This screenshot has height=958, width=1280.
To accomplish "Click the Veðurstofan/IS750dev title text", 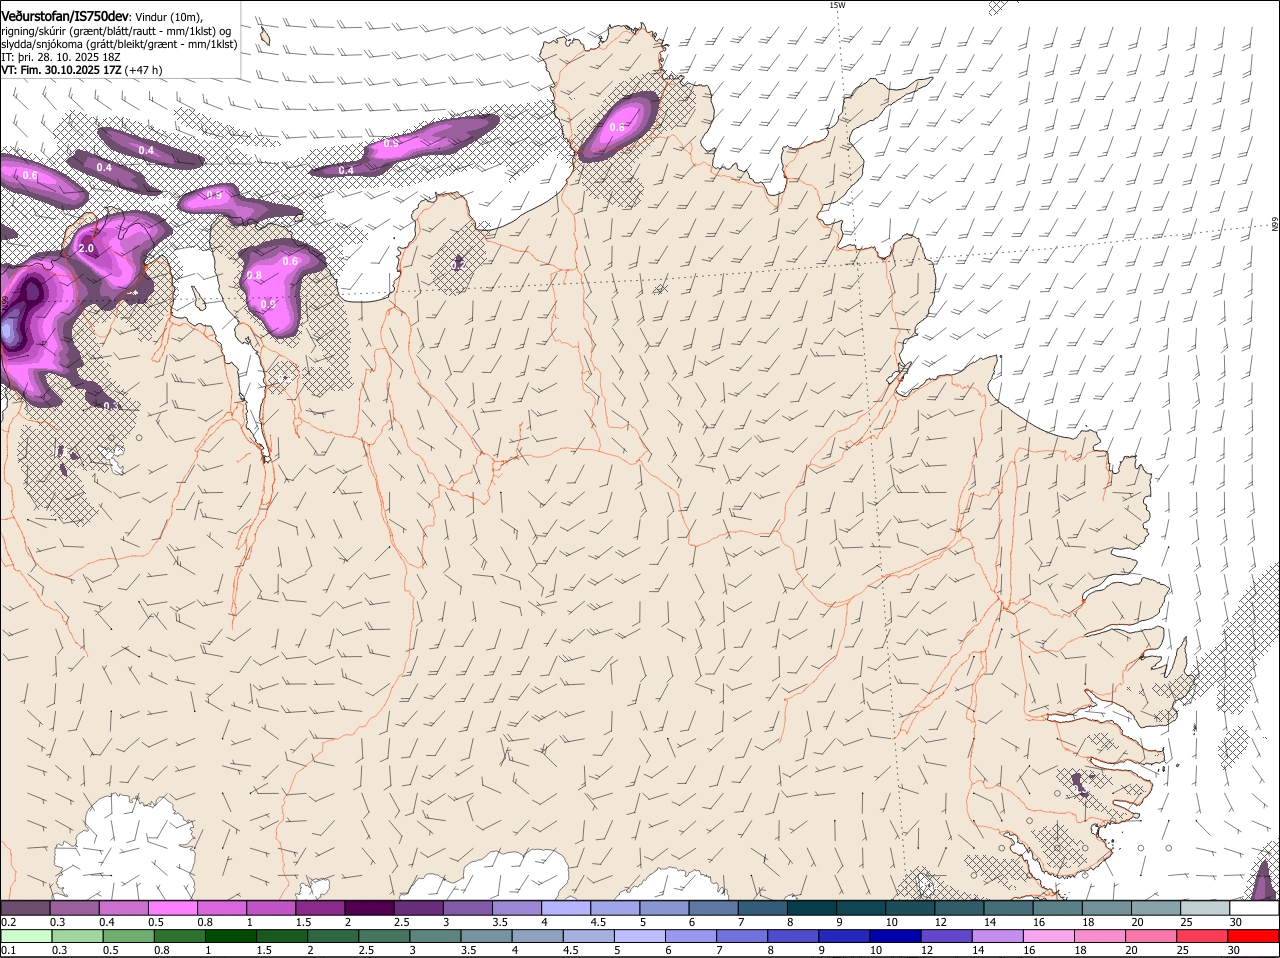I will (x=64, y=17).
